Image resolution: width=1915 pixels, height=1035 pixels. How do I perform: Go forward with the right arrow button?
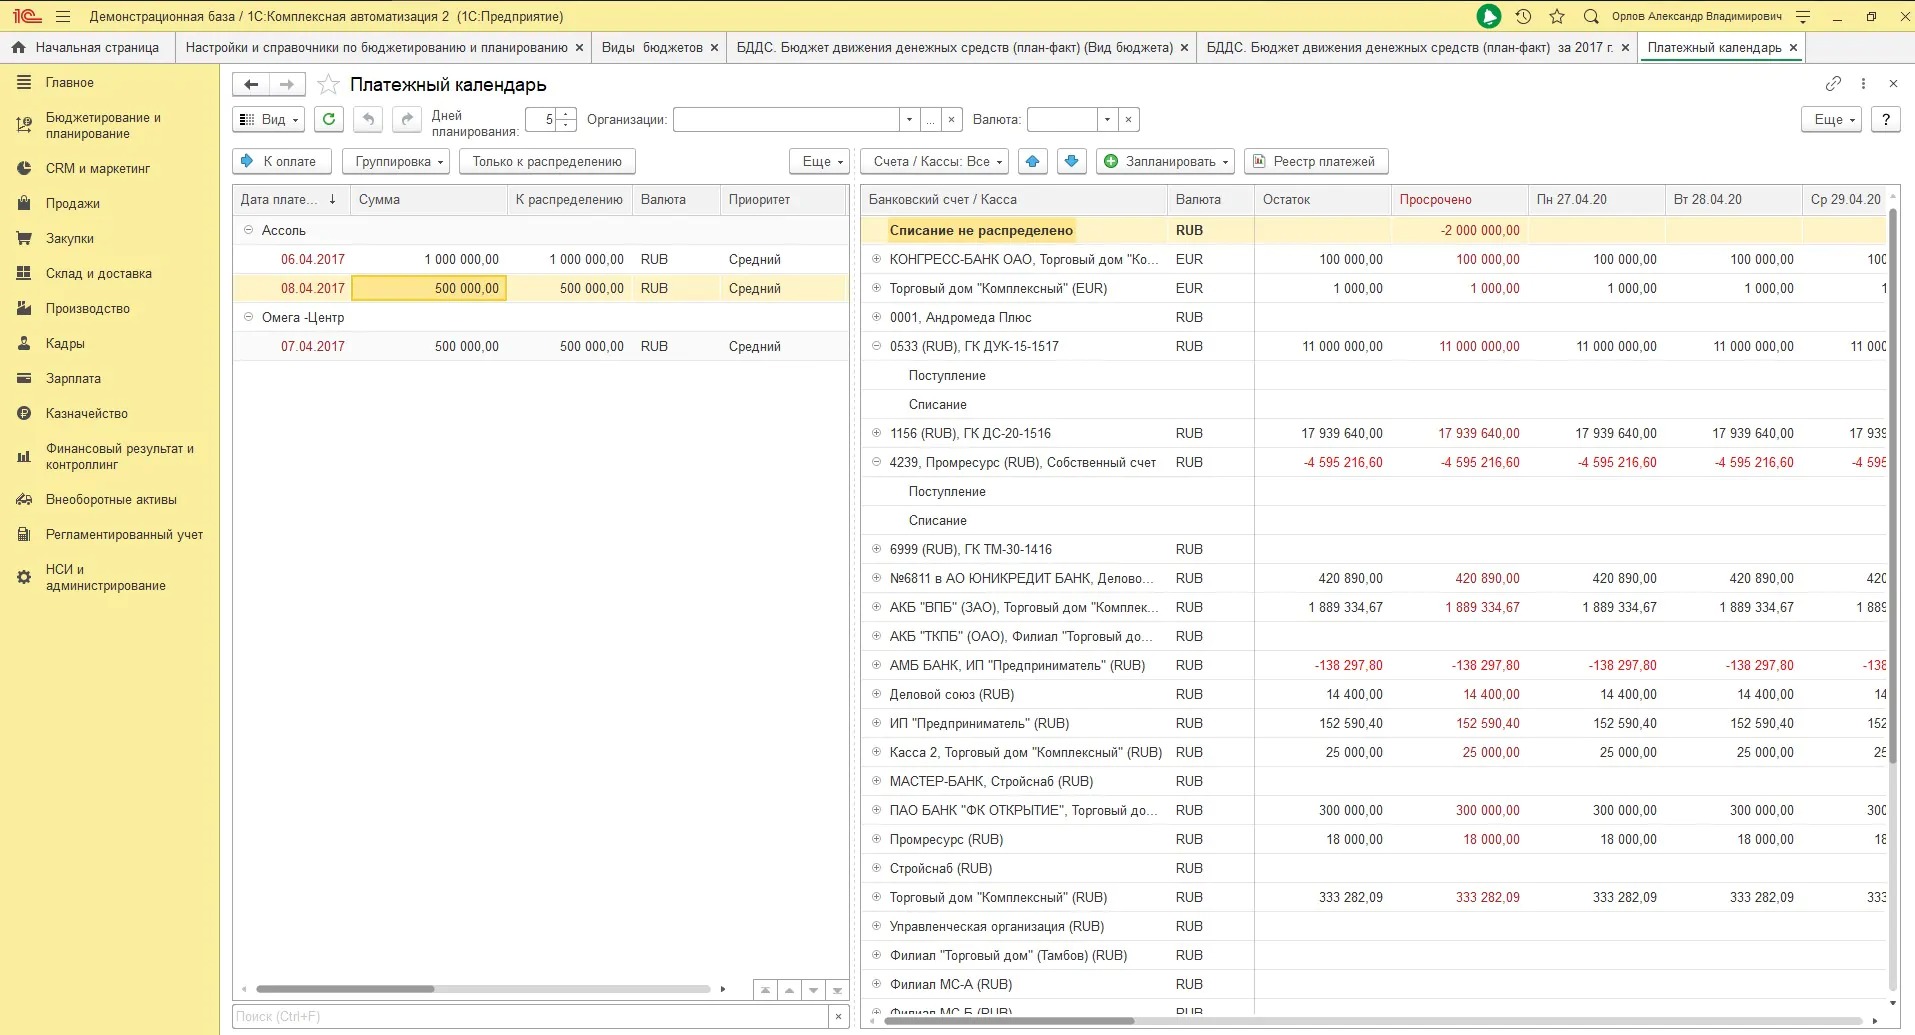click(287, 85)
